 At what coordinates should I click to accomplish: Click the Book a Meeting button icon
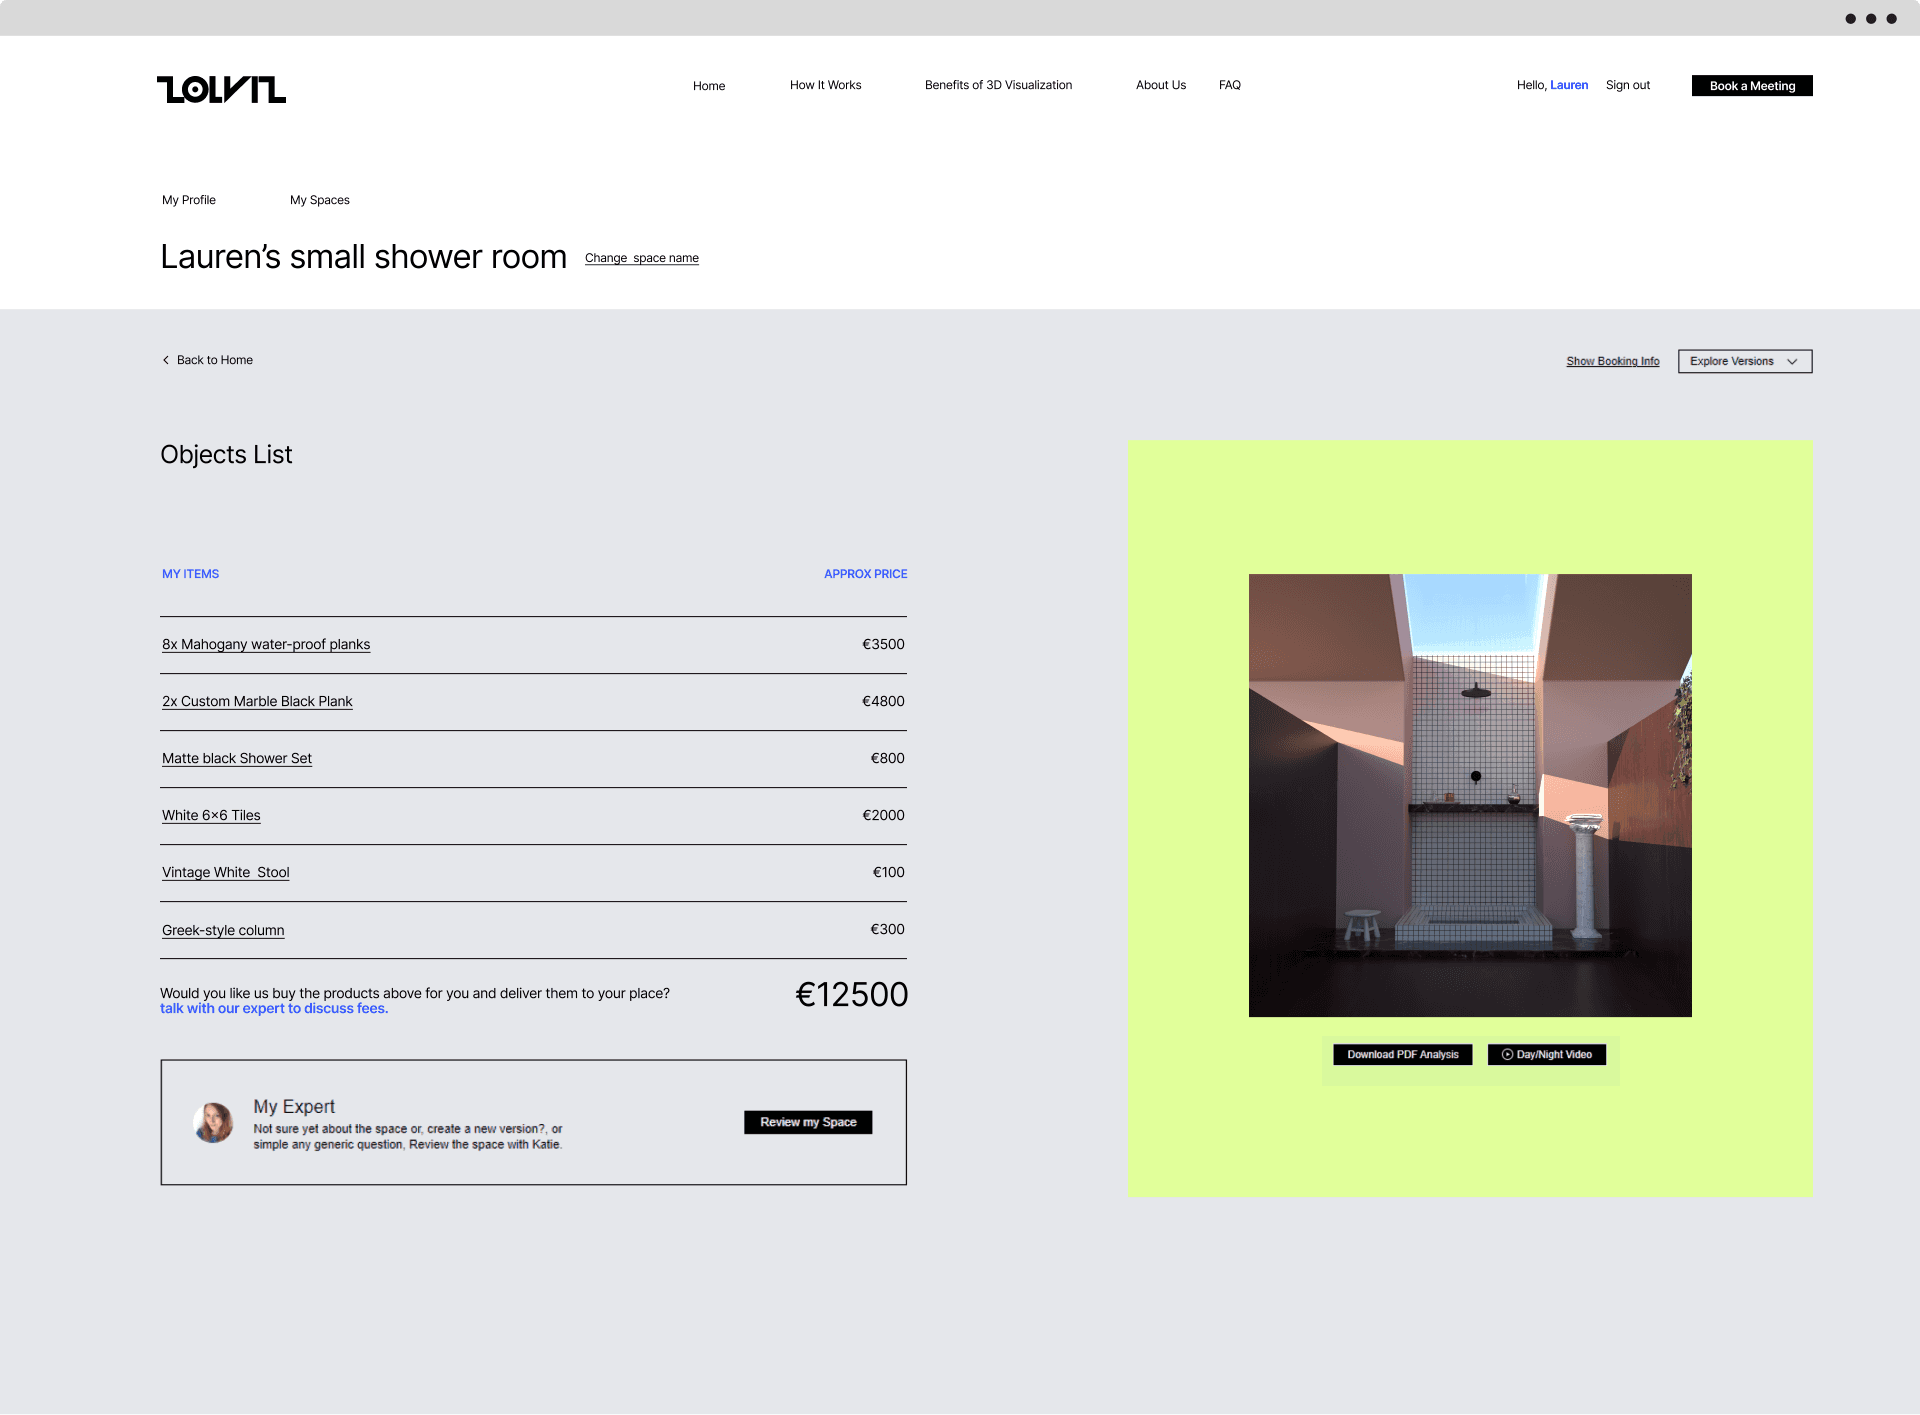click(x=1752, y=85)
